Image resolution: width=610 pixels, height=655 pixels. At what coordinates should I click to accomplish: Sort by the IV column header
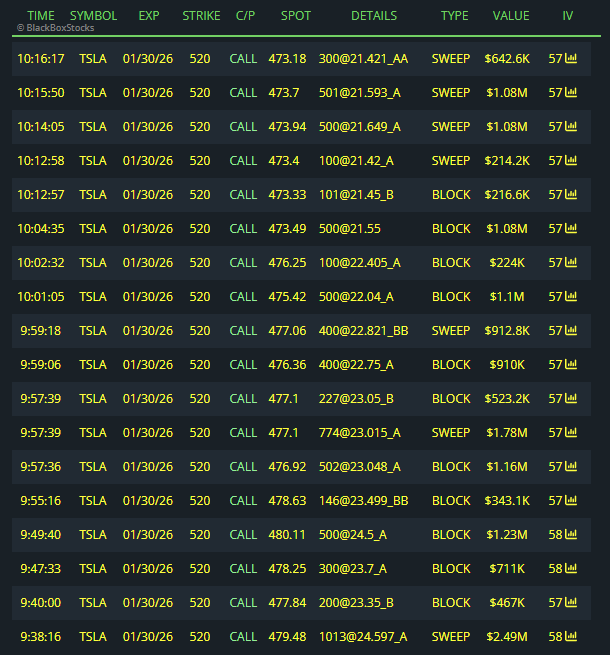coord(567,16)
